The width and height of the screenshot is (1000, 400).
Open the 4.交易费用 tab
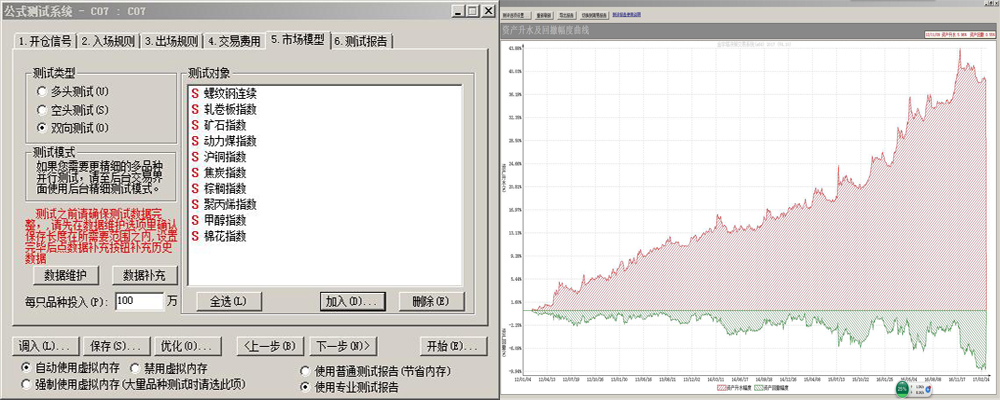pos(235,41)
